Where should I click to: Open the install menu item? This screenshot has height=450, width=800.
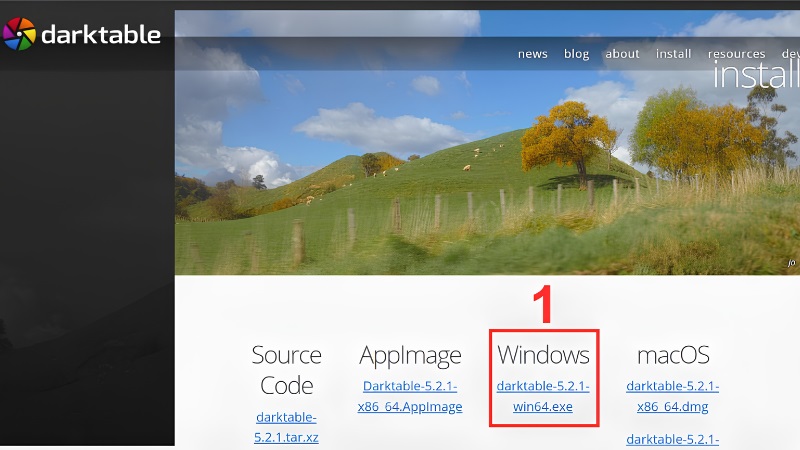tap(673, 54)
